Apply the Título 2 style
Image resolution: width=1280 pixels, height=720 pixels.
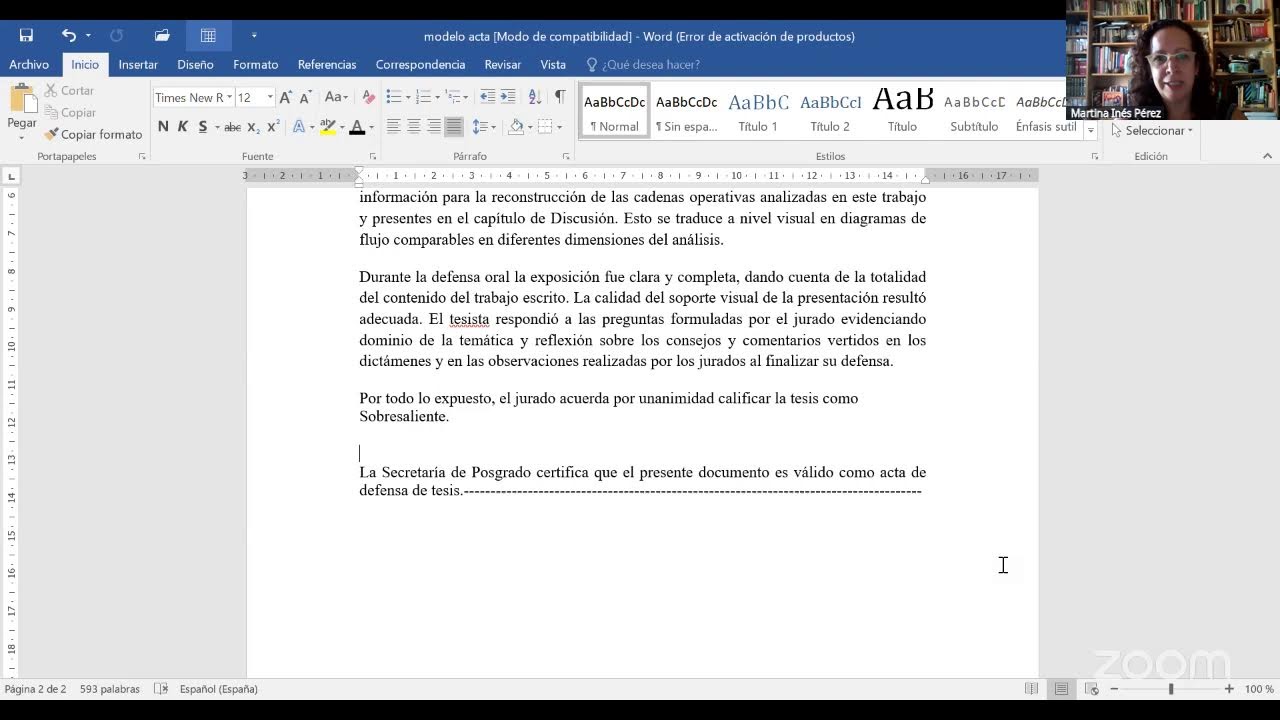(830, 111)
